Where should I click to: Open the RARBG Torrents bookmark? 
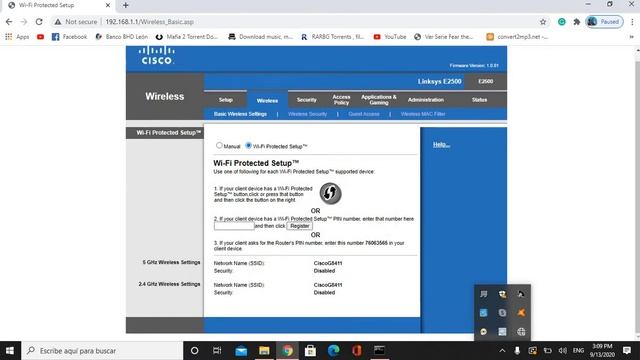[x=332, y=37]
